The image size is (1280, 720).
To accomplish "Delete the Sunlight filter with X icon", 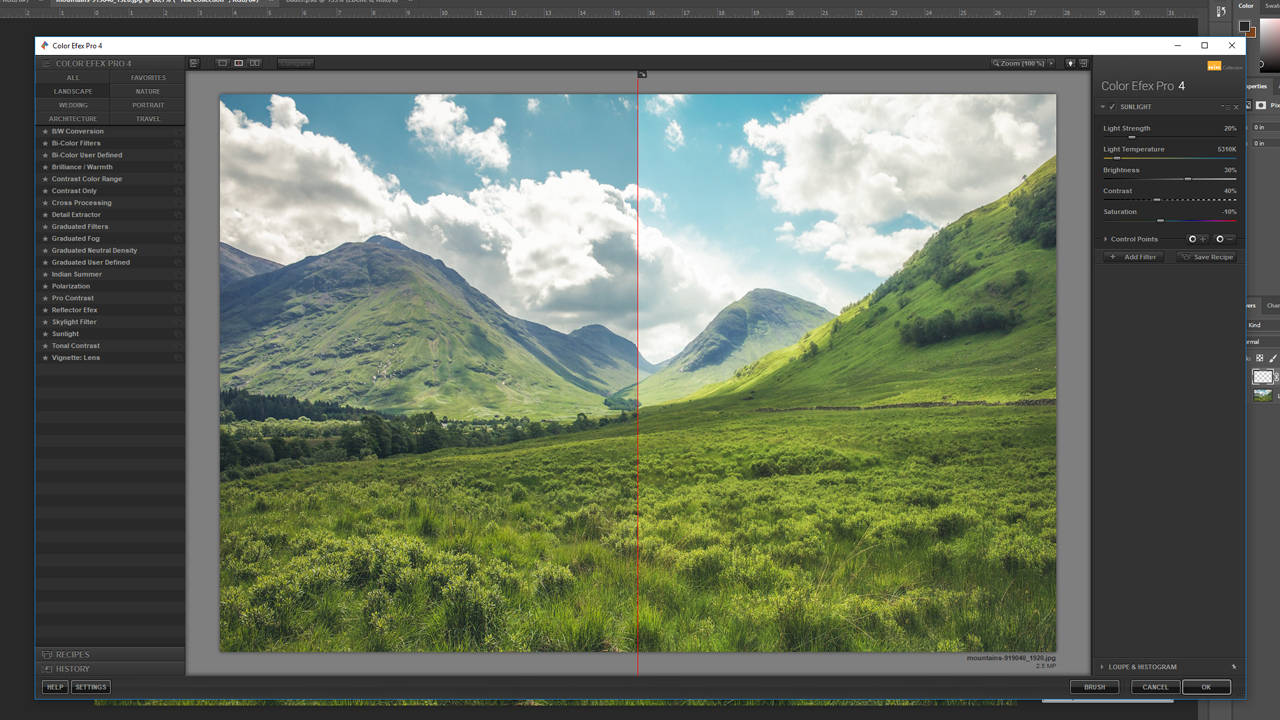I will [1236, 107].
